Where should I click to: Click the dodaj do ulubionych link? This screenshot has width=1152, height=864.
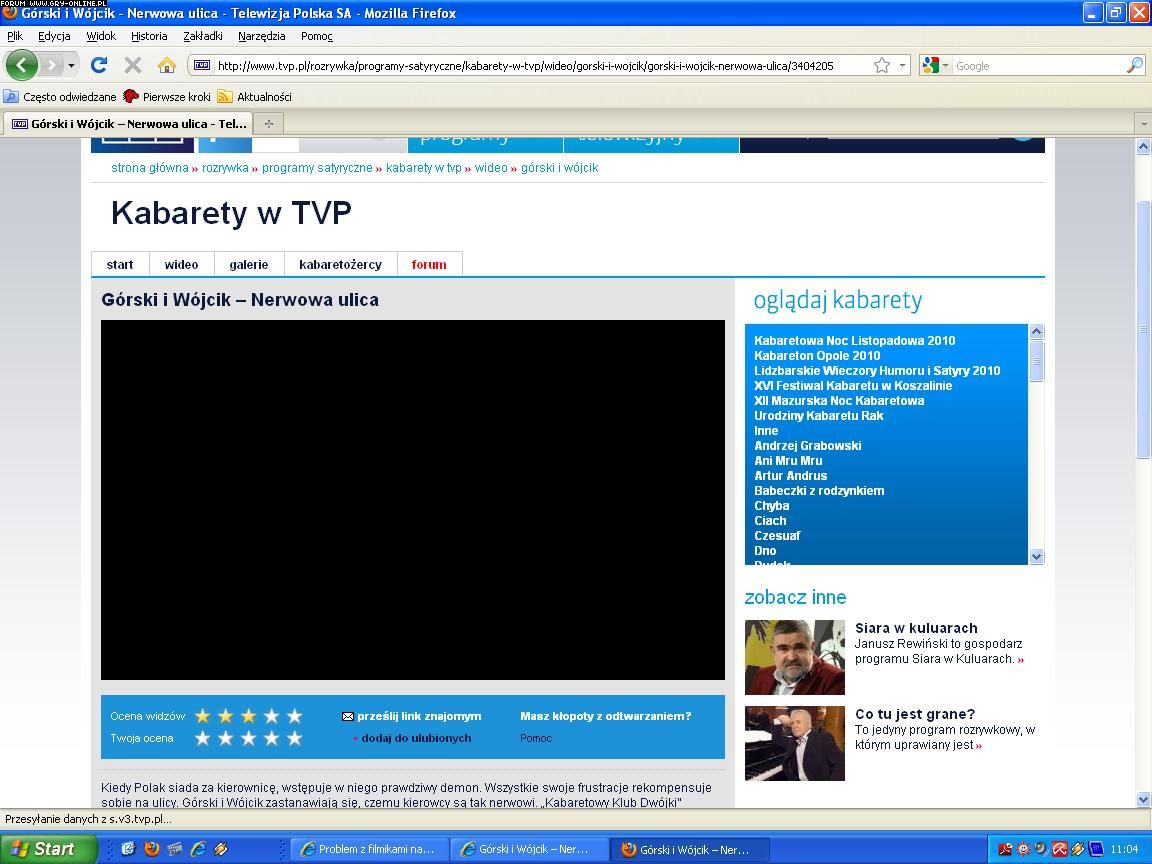point(416,738)
